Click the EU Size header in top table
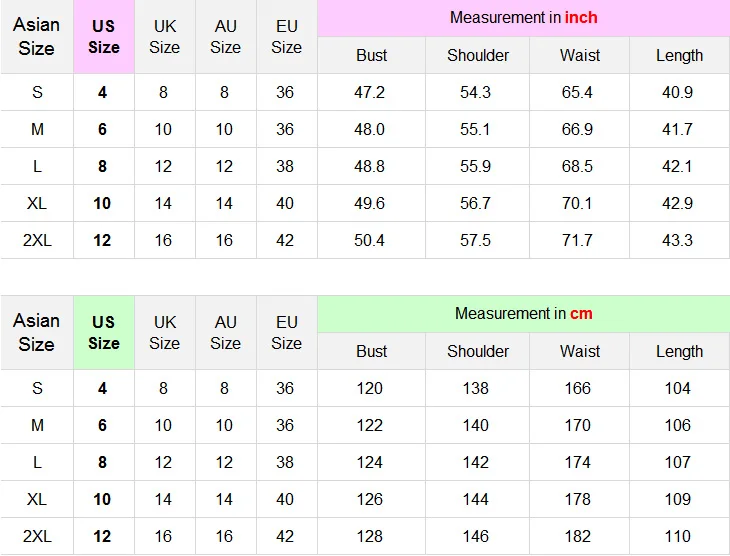Viewport: 730px width, 556px height. (x=286, y=37)
